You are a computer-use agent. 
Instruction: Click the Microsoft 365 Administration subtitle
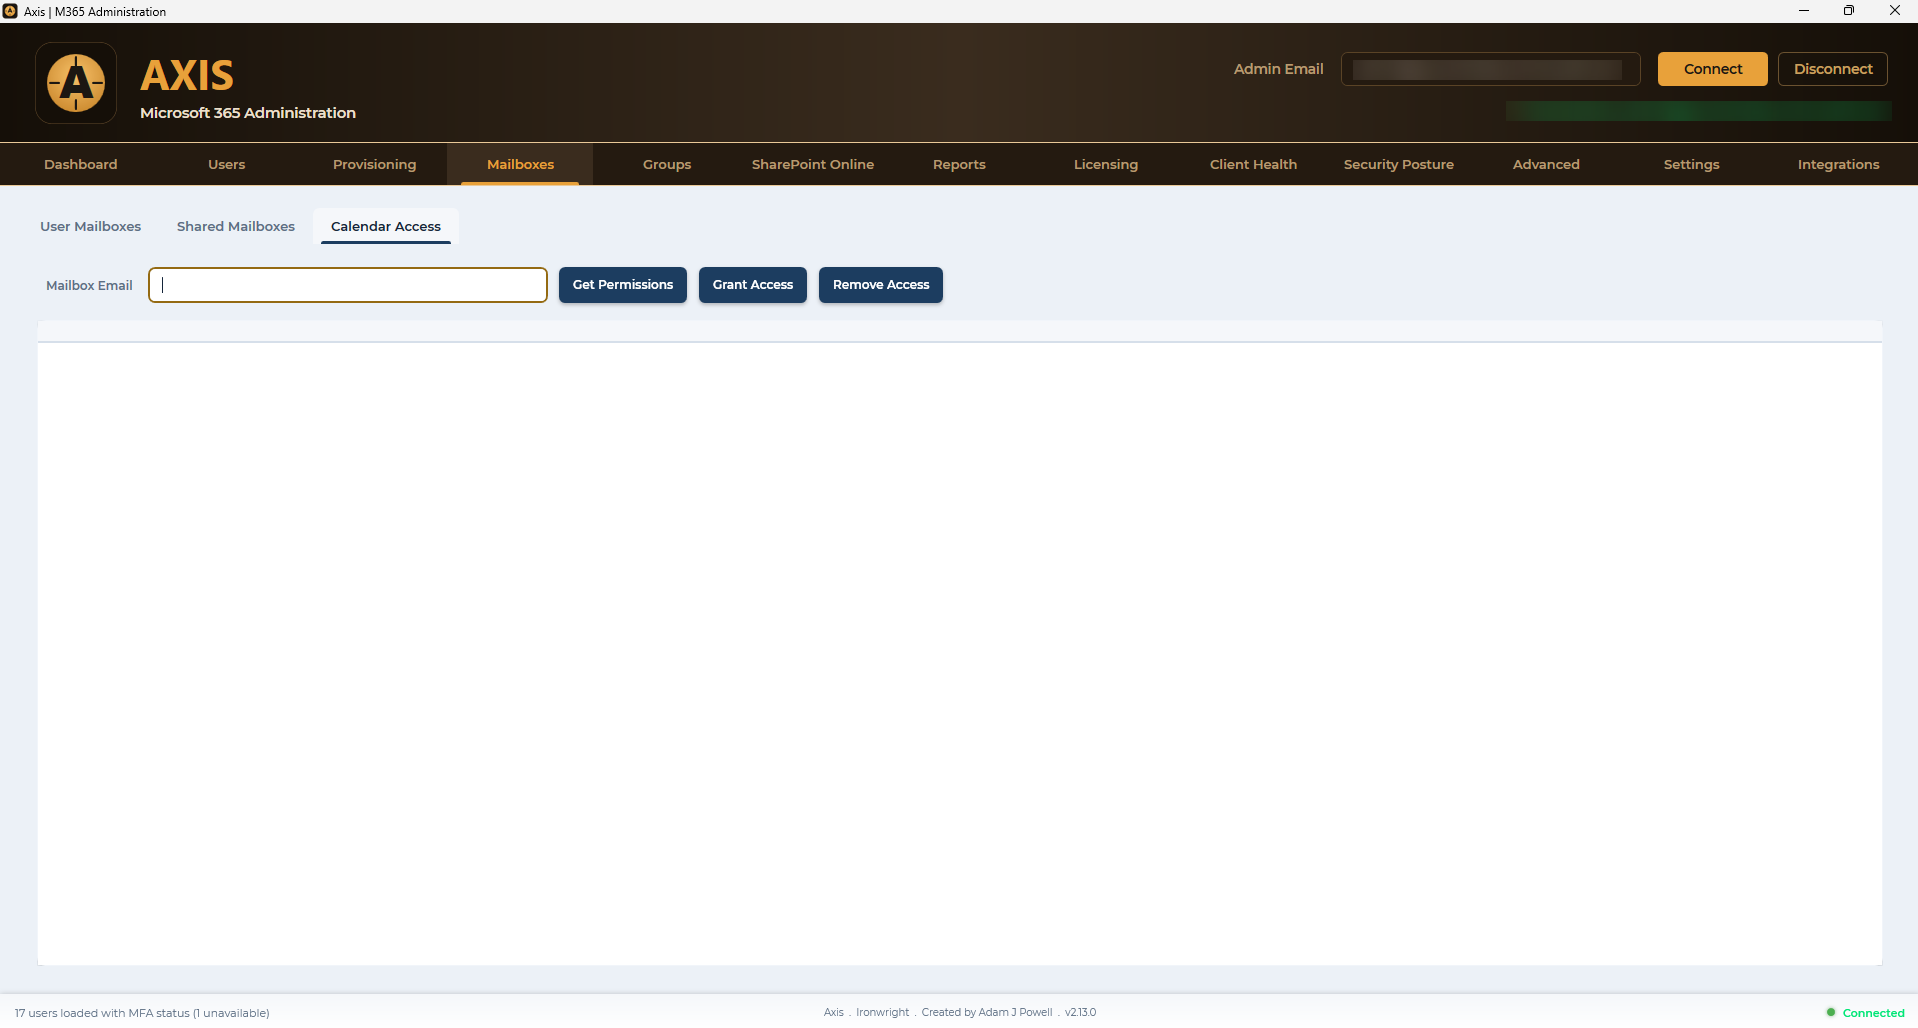(248, 113)
